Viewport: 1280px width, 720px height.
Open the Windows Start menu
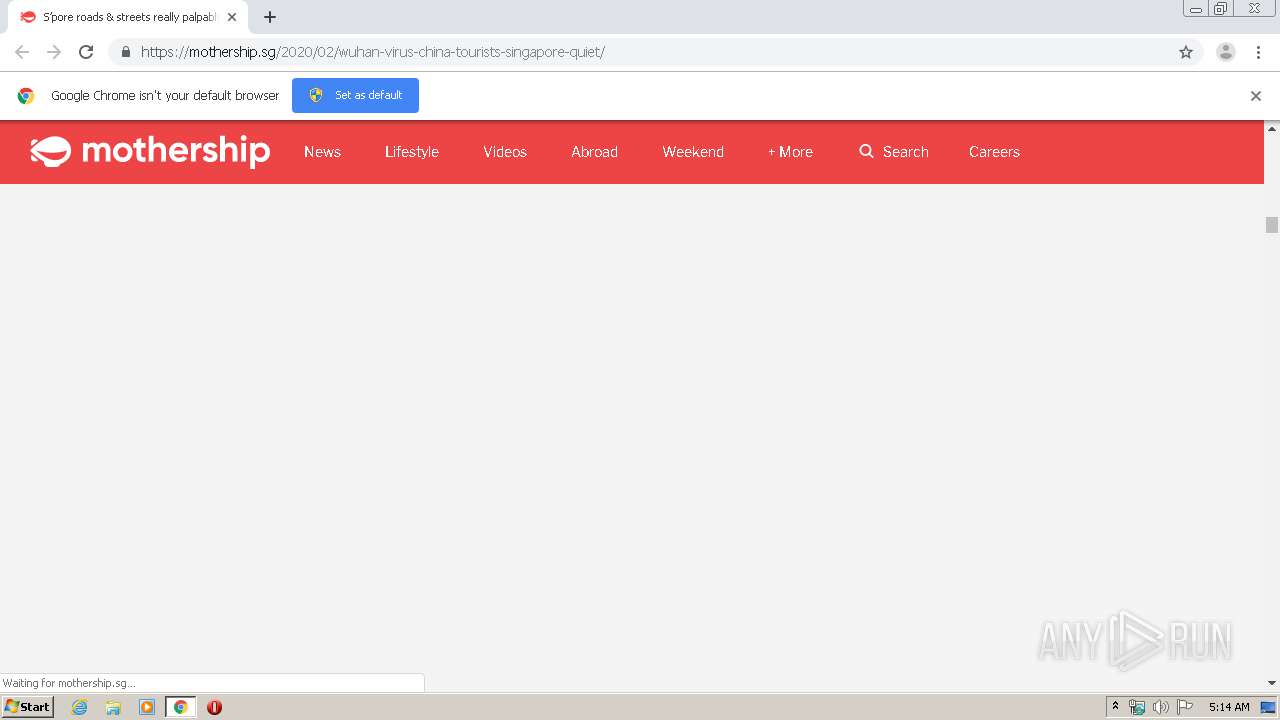(x=28, y=707)
